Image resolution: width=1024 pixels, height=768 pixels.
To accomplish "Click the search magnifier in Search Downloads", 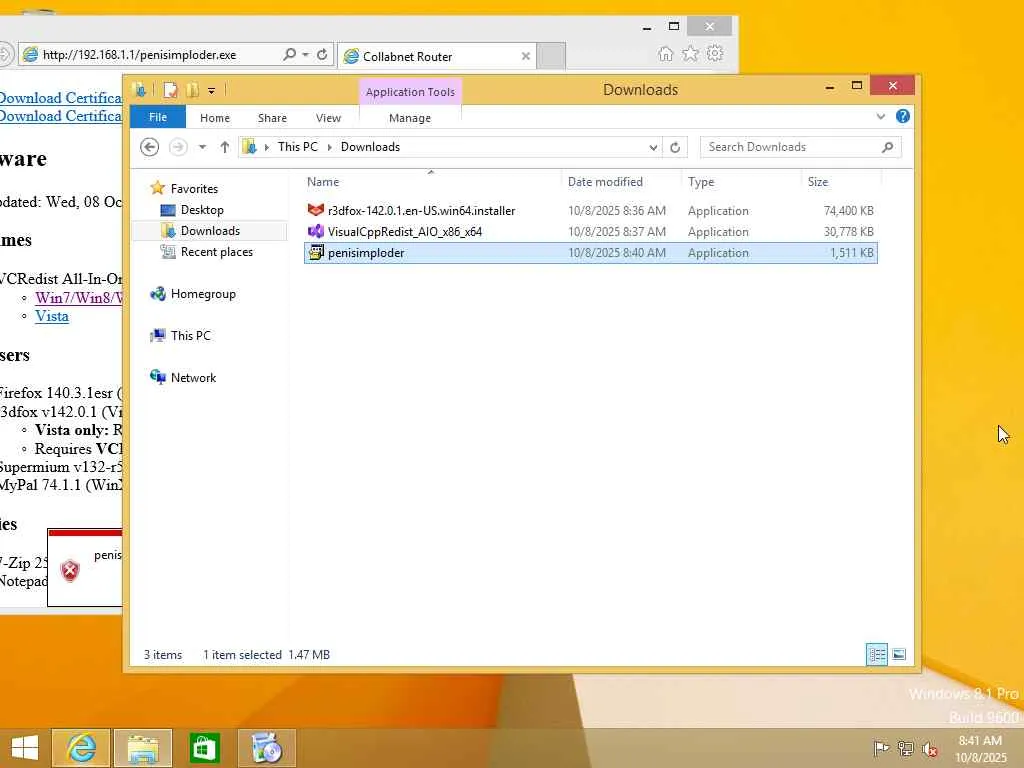I will click(x=887, y=147).
